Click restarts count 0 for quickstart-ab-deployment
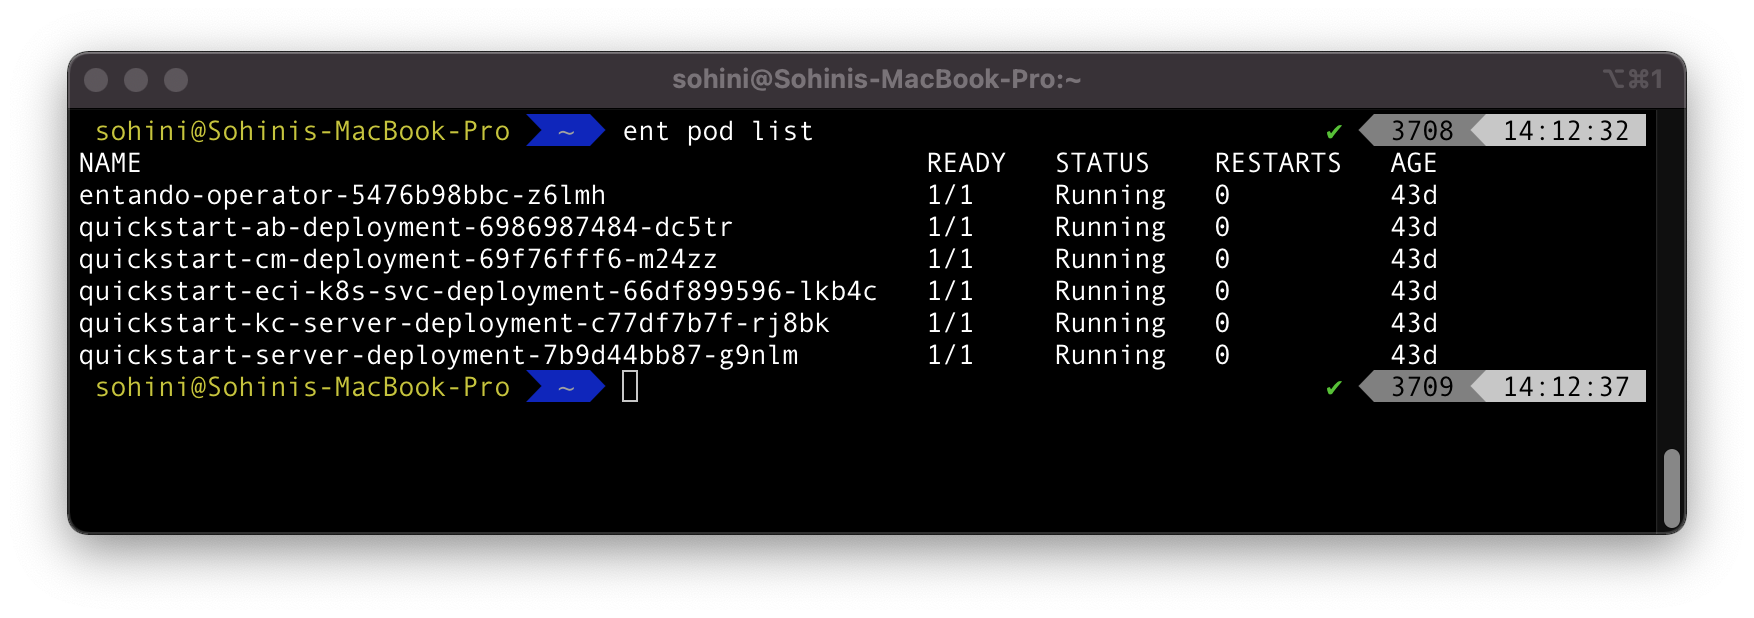This screenshot has width=1754, height=618. 1222,227
